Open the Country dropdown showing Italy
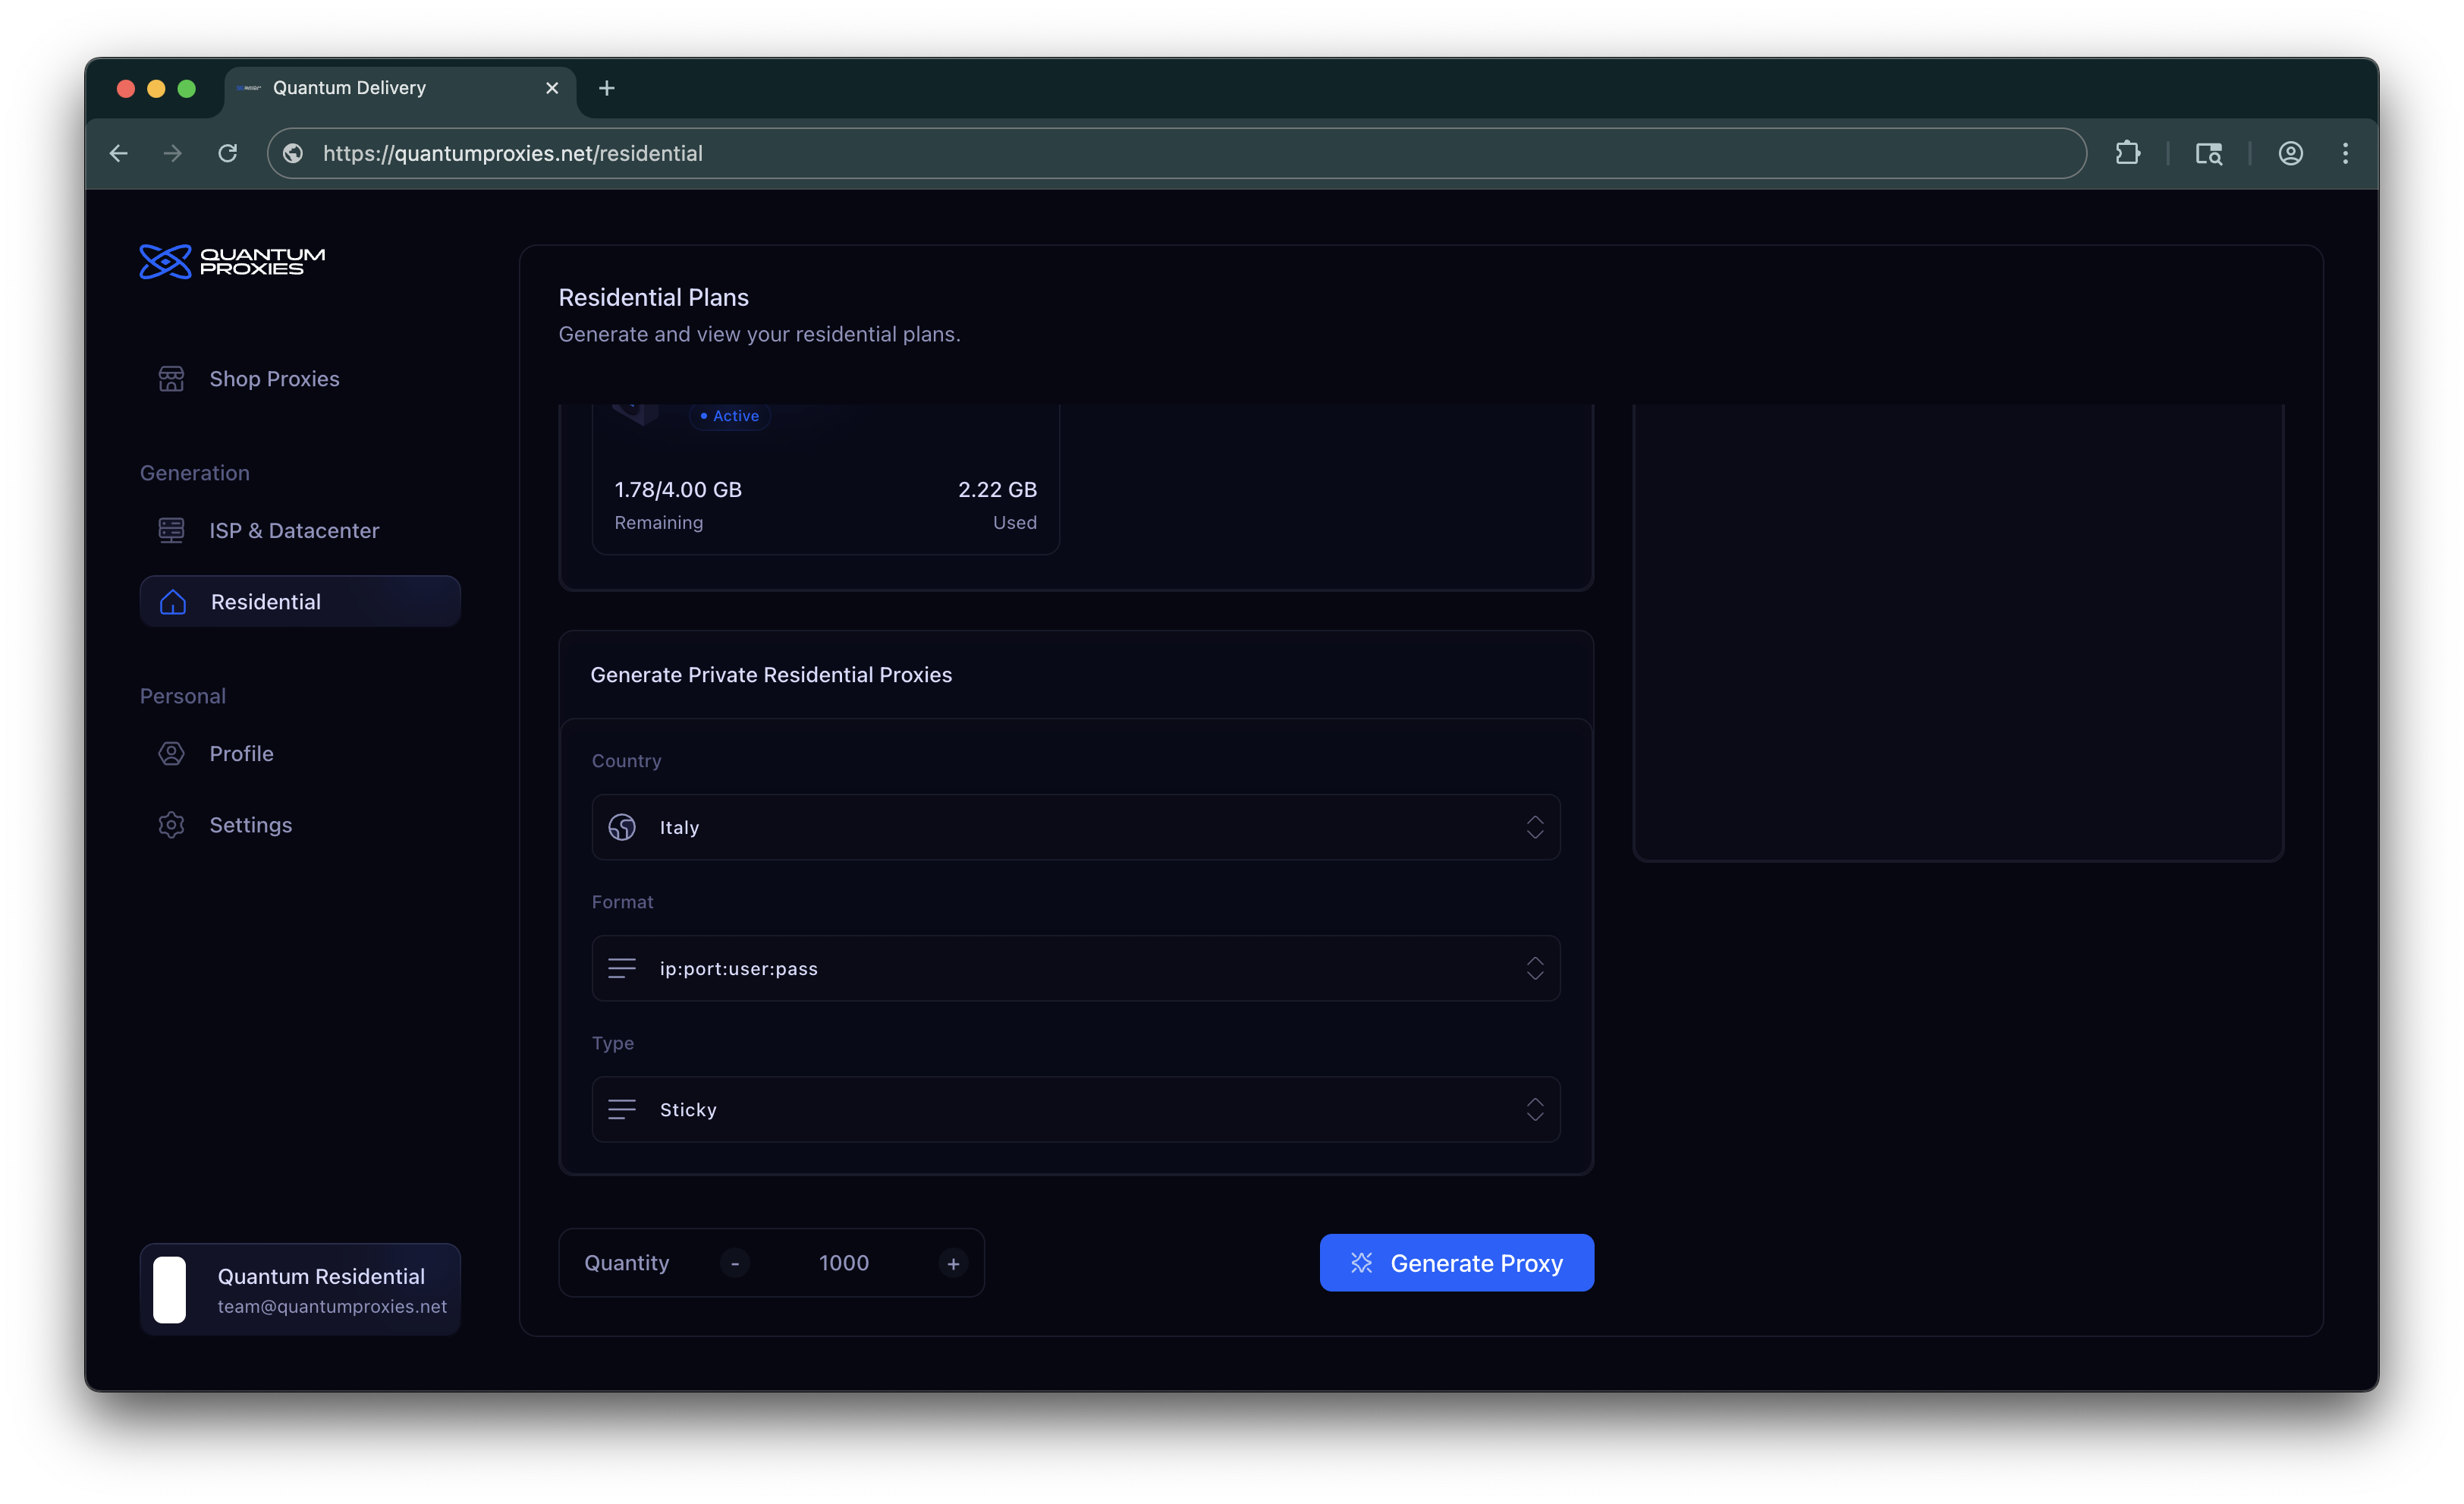Screen dimensions: 2464x1504 tap(1075, 827)
